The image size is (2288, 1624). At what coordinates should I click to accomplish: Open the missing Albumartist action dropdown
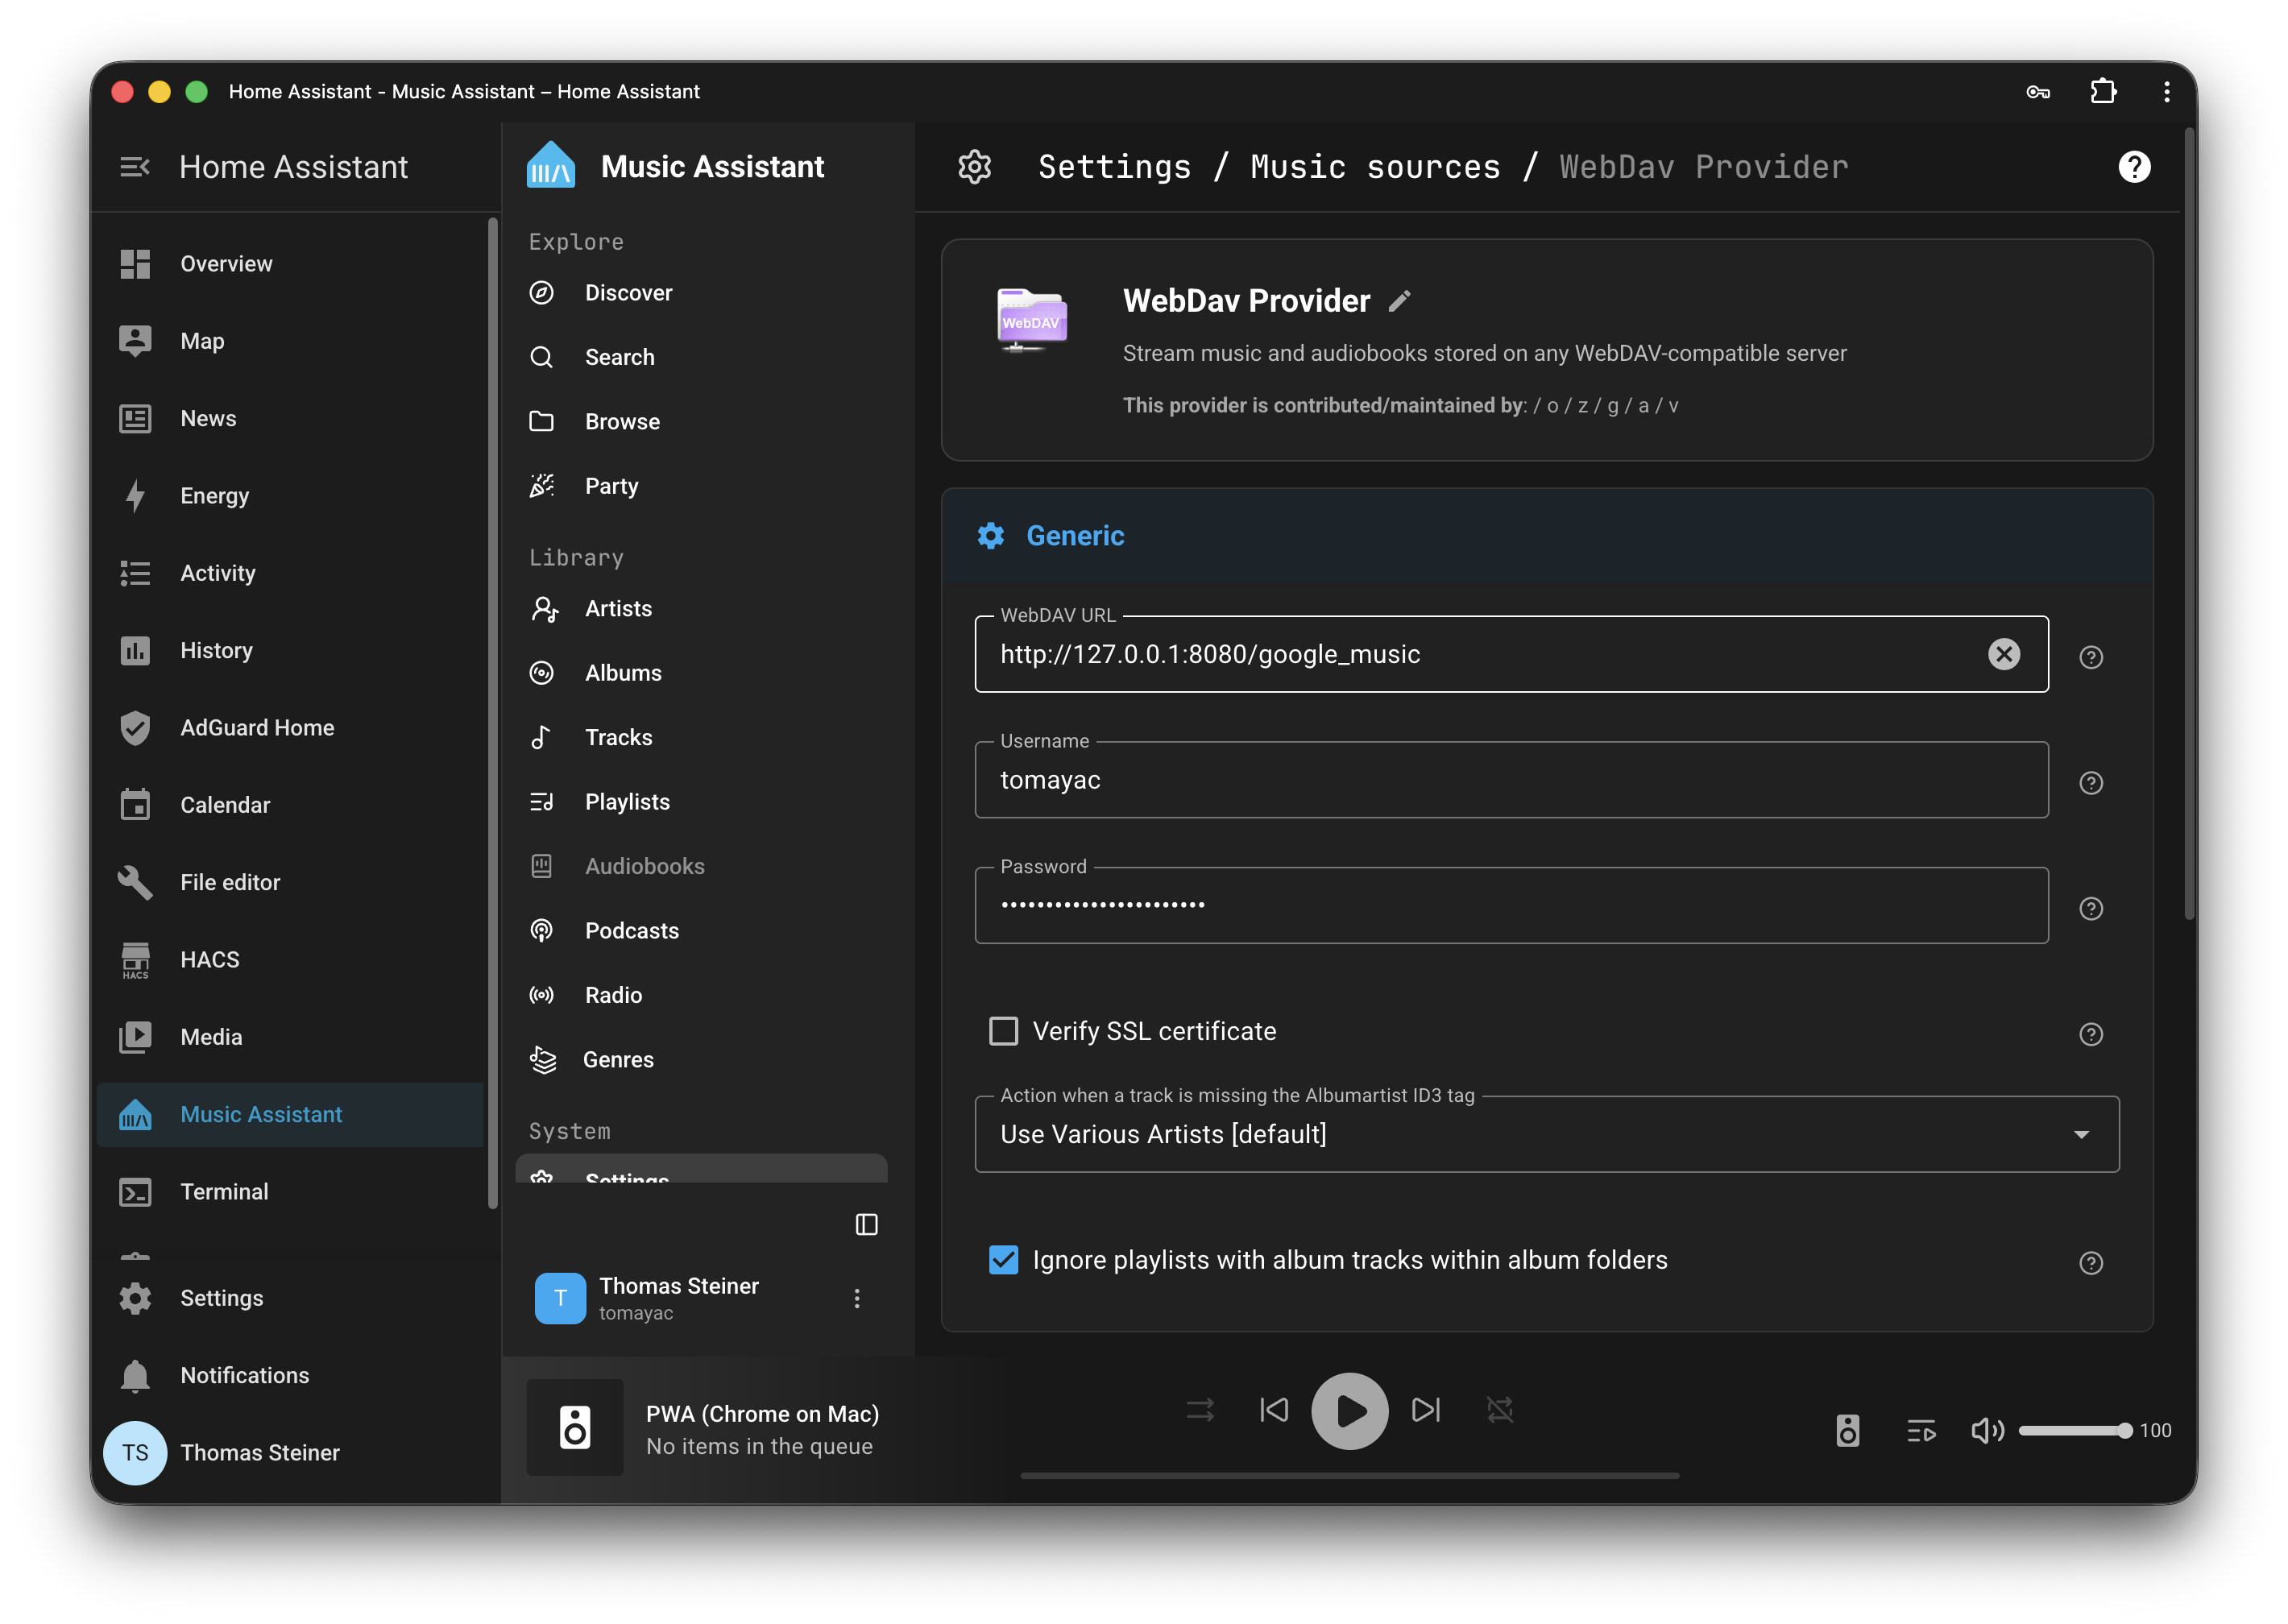(1546, 1134)
